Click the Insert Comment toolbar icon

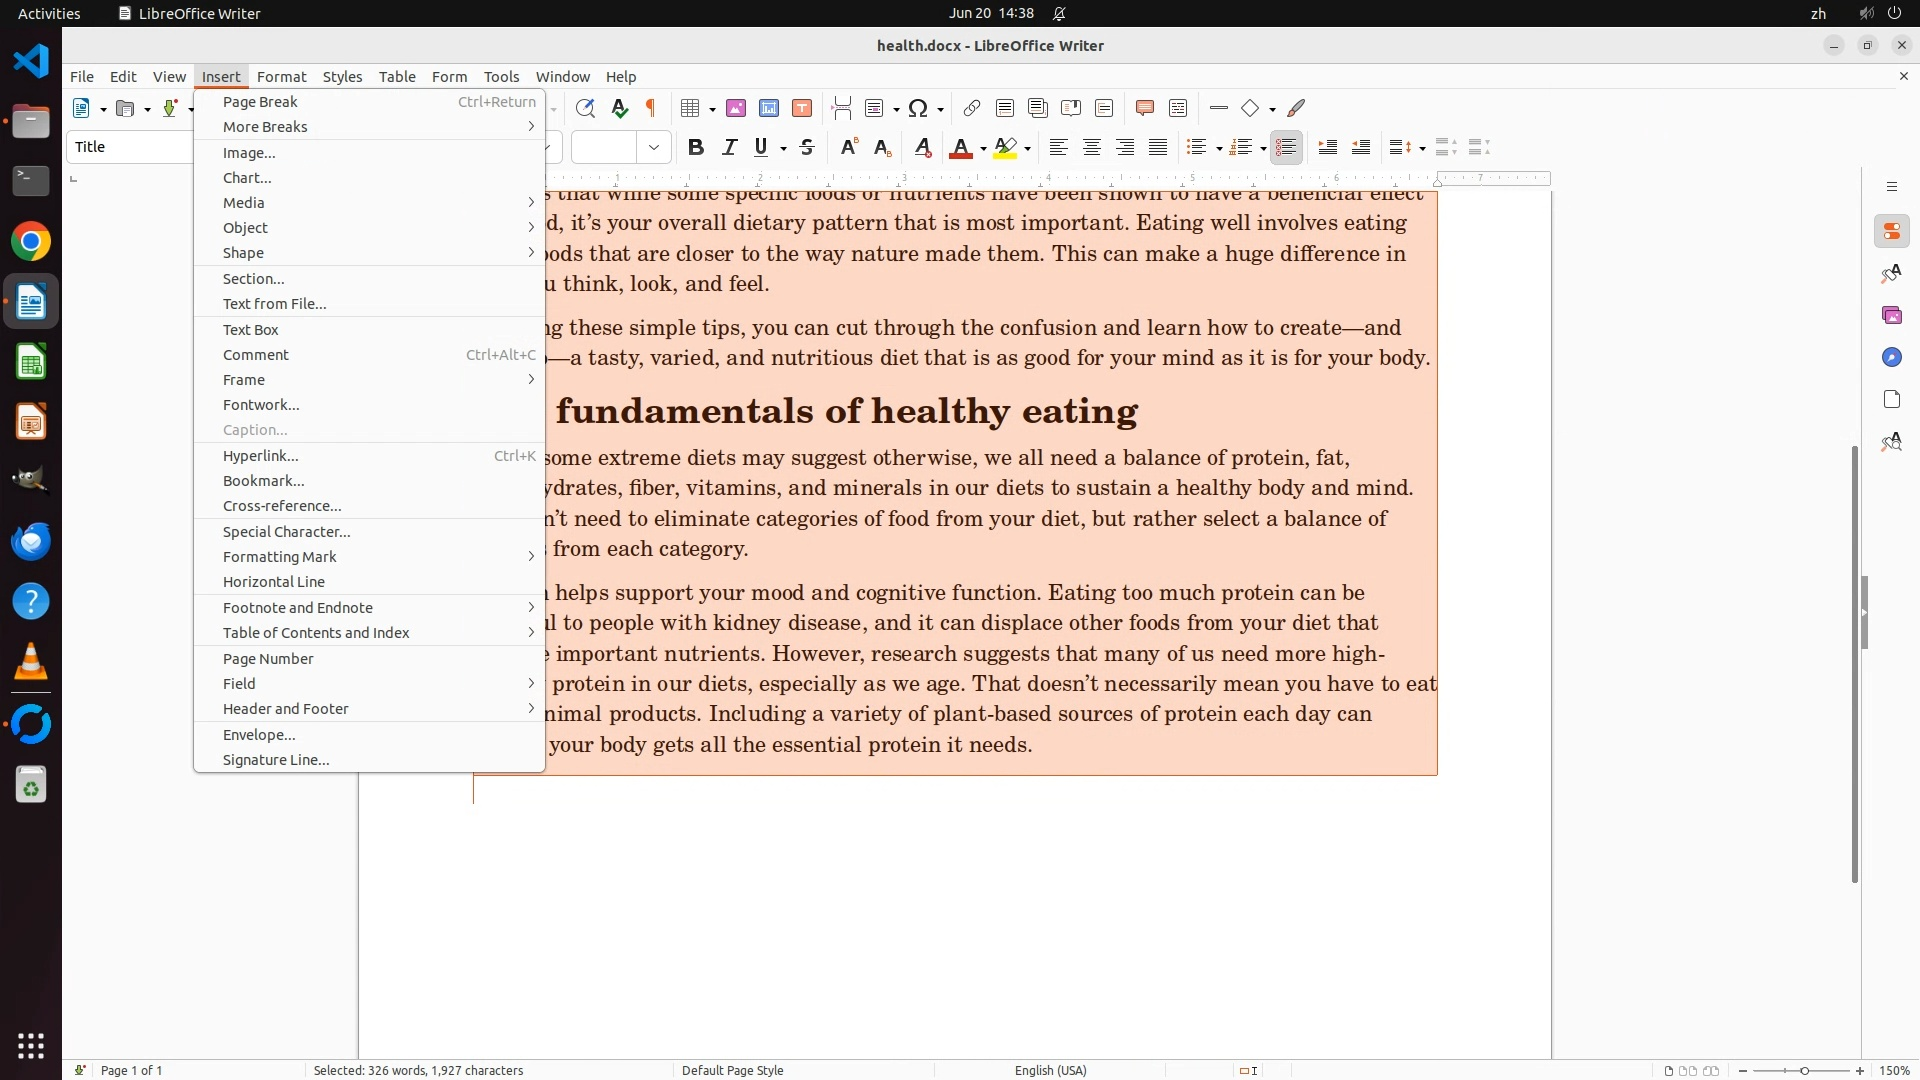point(1145,108)
